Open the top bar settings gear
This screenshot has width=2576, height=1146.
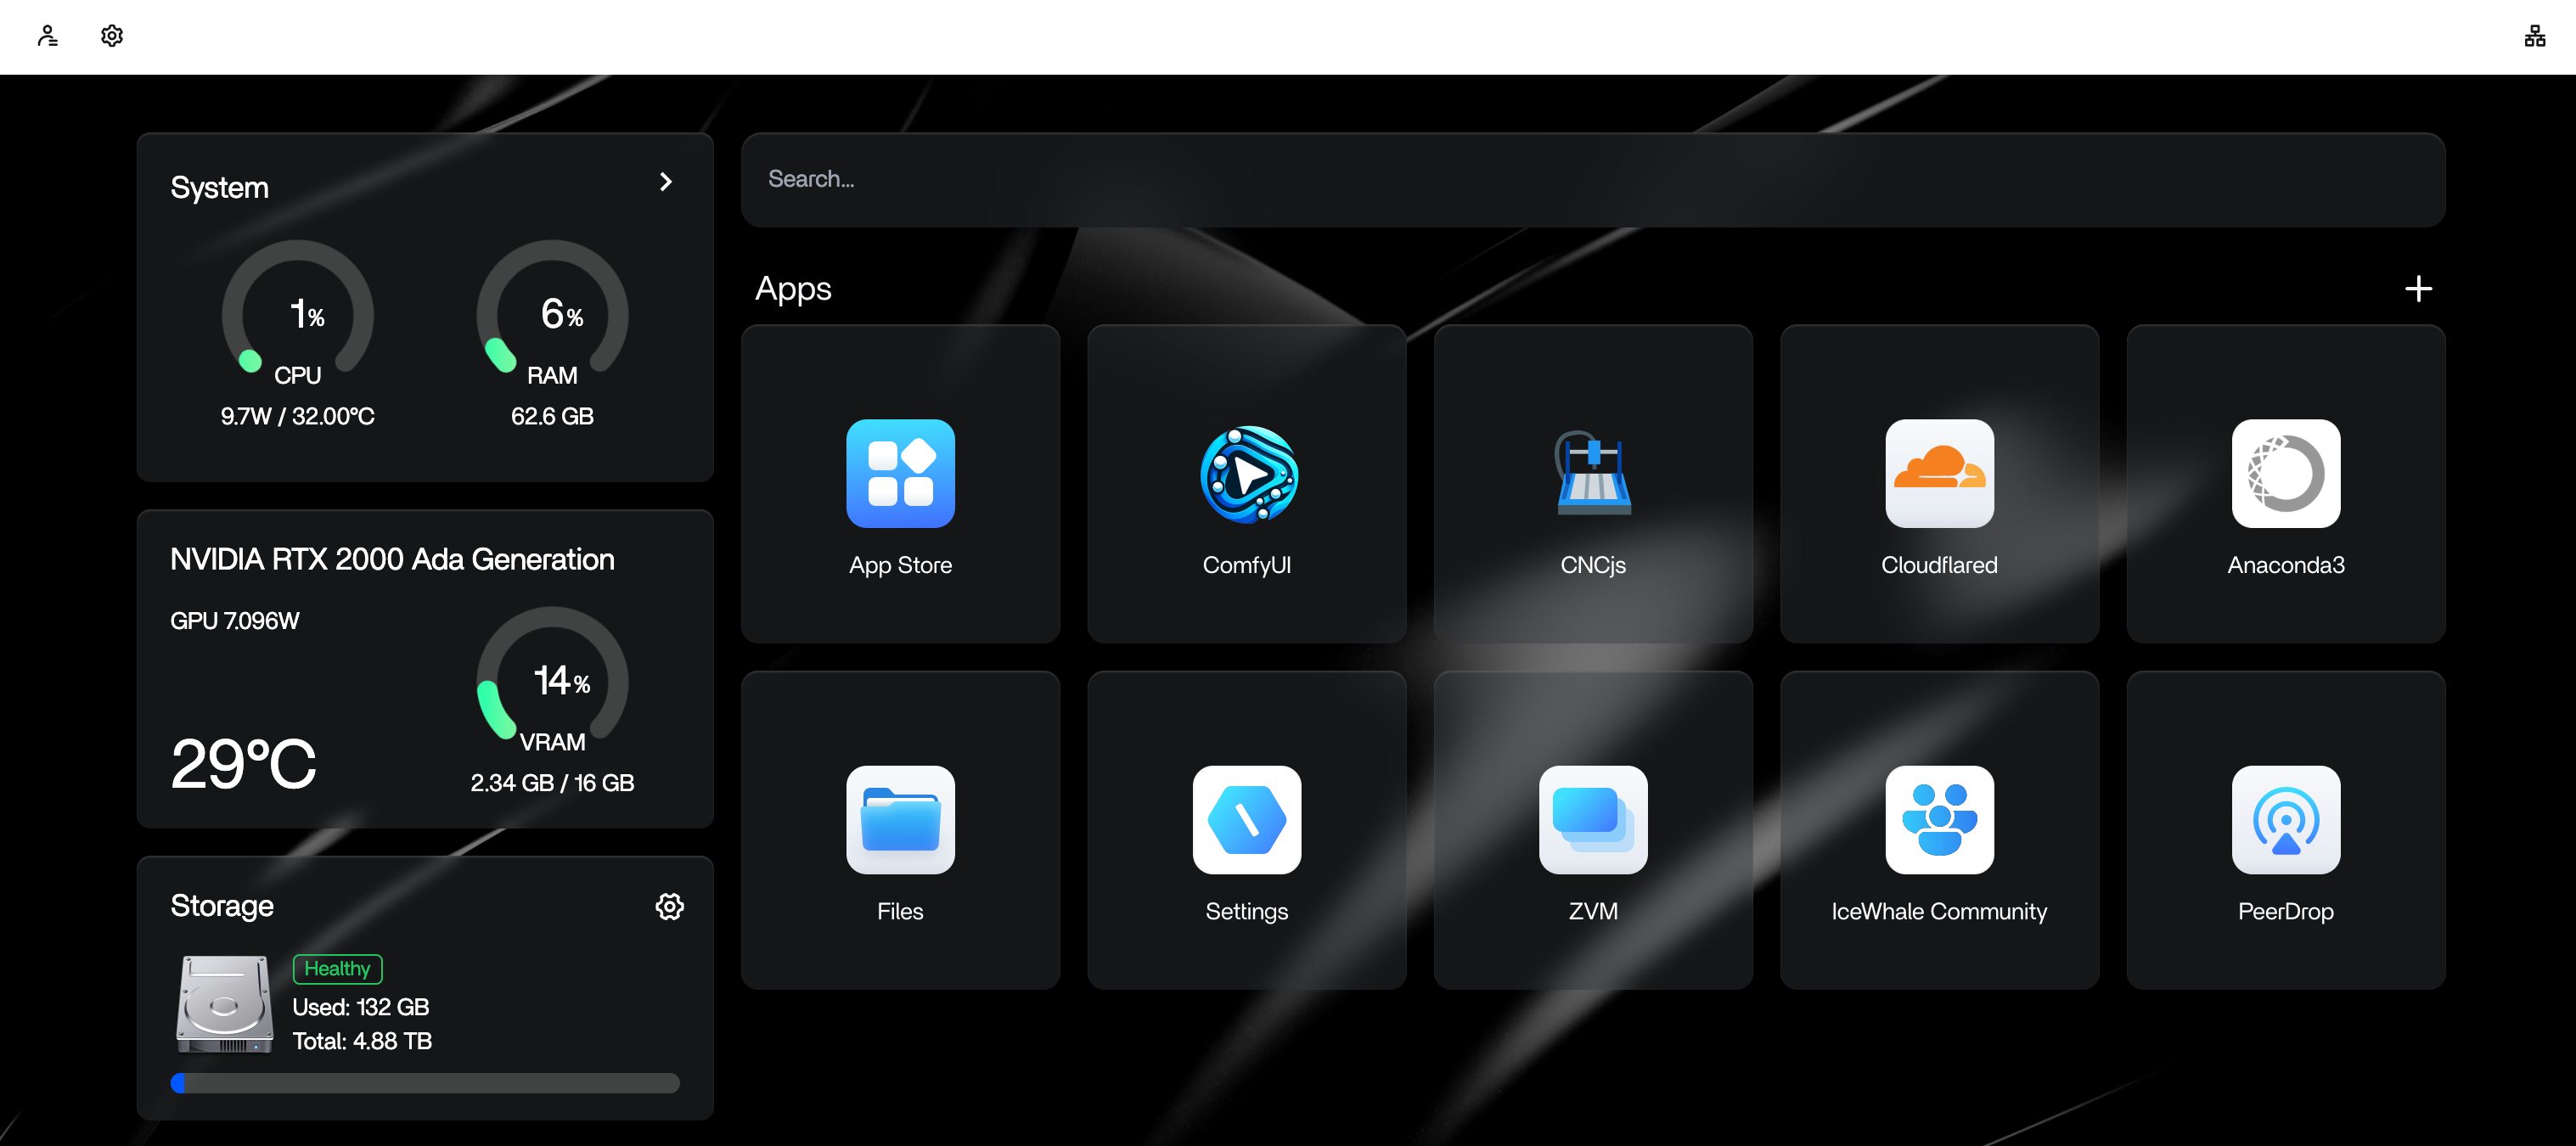(112, 36)
